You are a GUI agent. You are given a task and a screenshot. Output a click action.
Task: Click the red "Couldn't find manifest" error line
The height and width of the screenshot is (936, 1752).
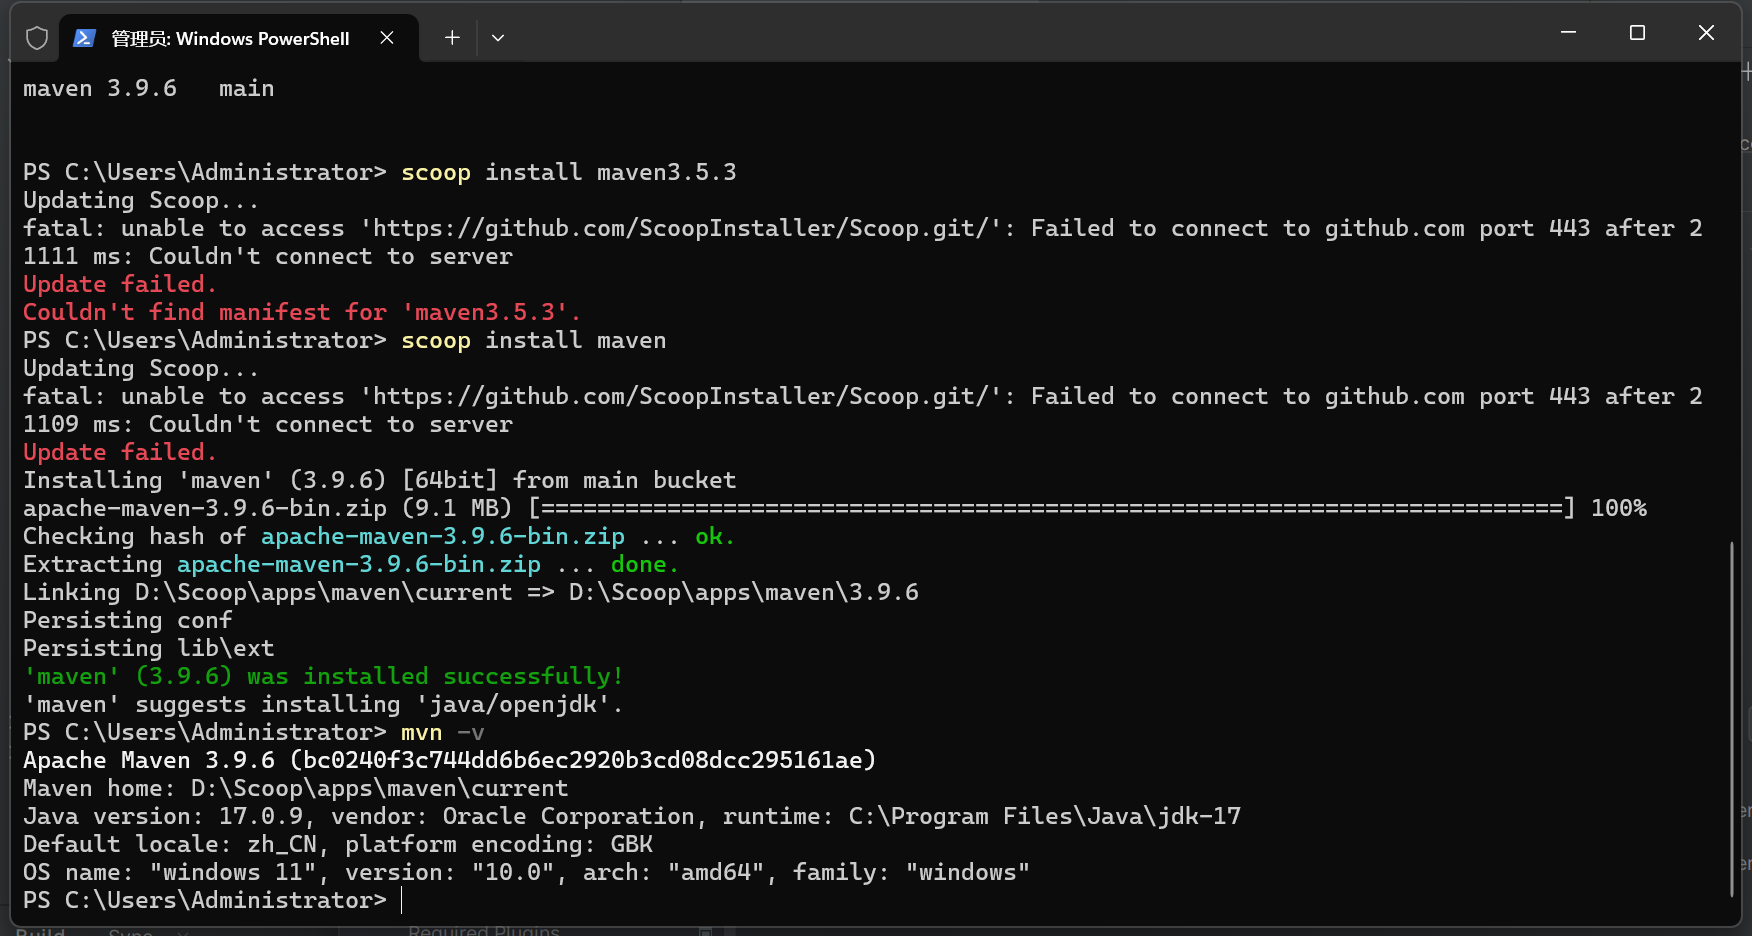pyautogui.click(x=301, y=312)
